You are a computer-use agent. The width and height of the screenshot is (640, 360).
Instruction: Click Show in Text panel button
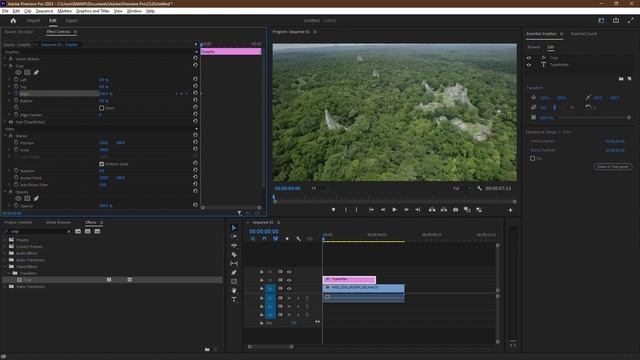[x=612, y=167]
